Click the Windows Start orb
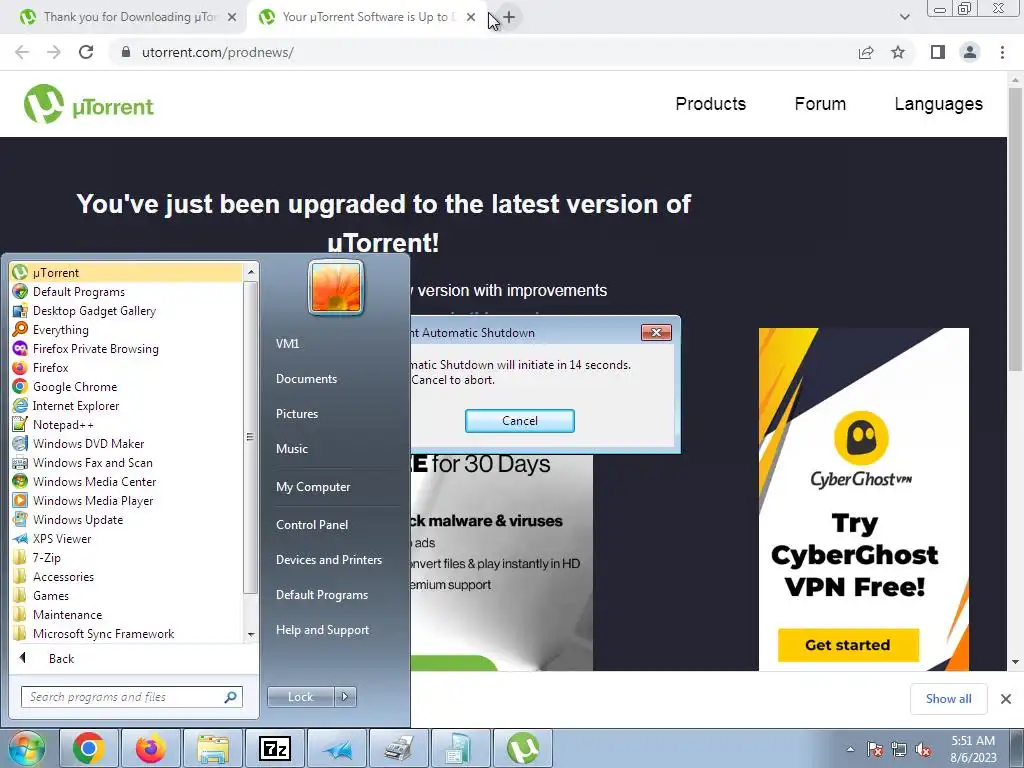The height and width of the screenshot is (768, 1024). pyautogui.click(x=27, y=748)
